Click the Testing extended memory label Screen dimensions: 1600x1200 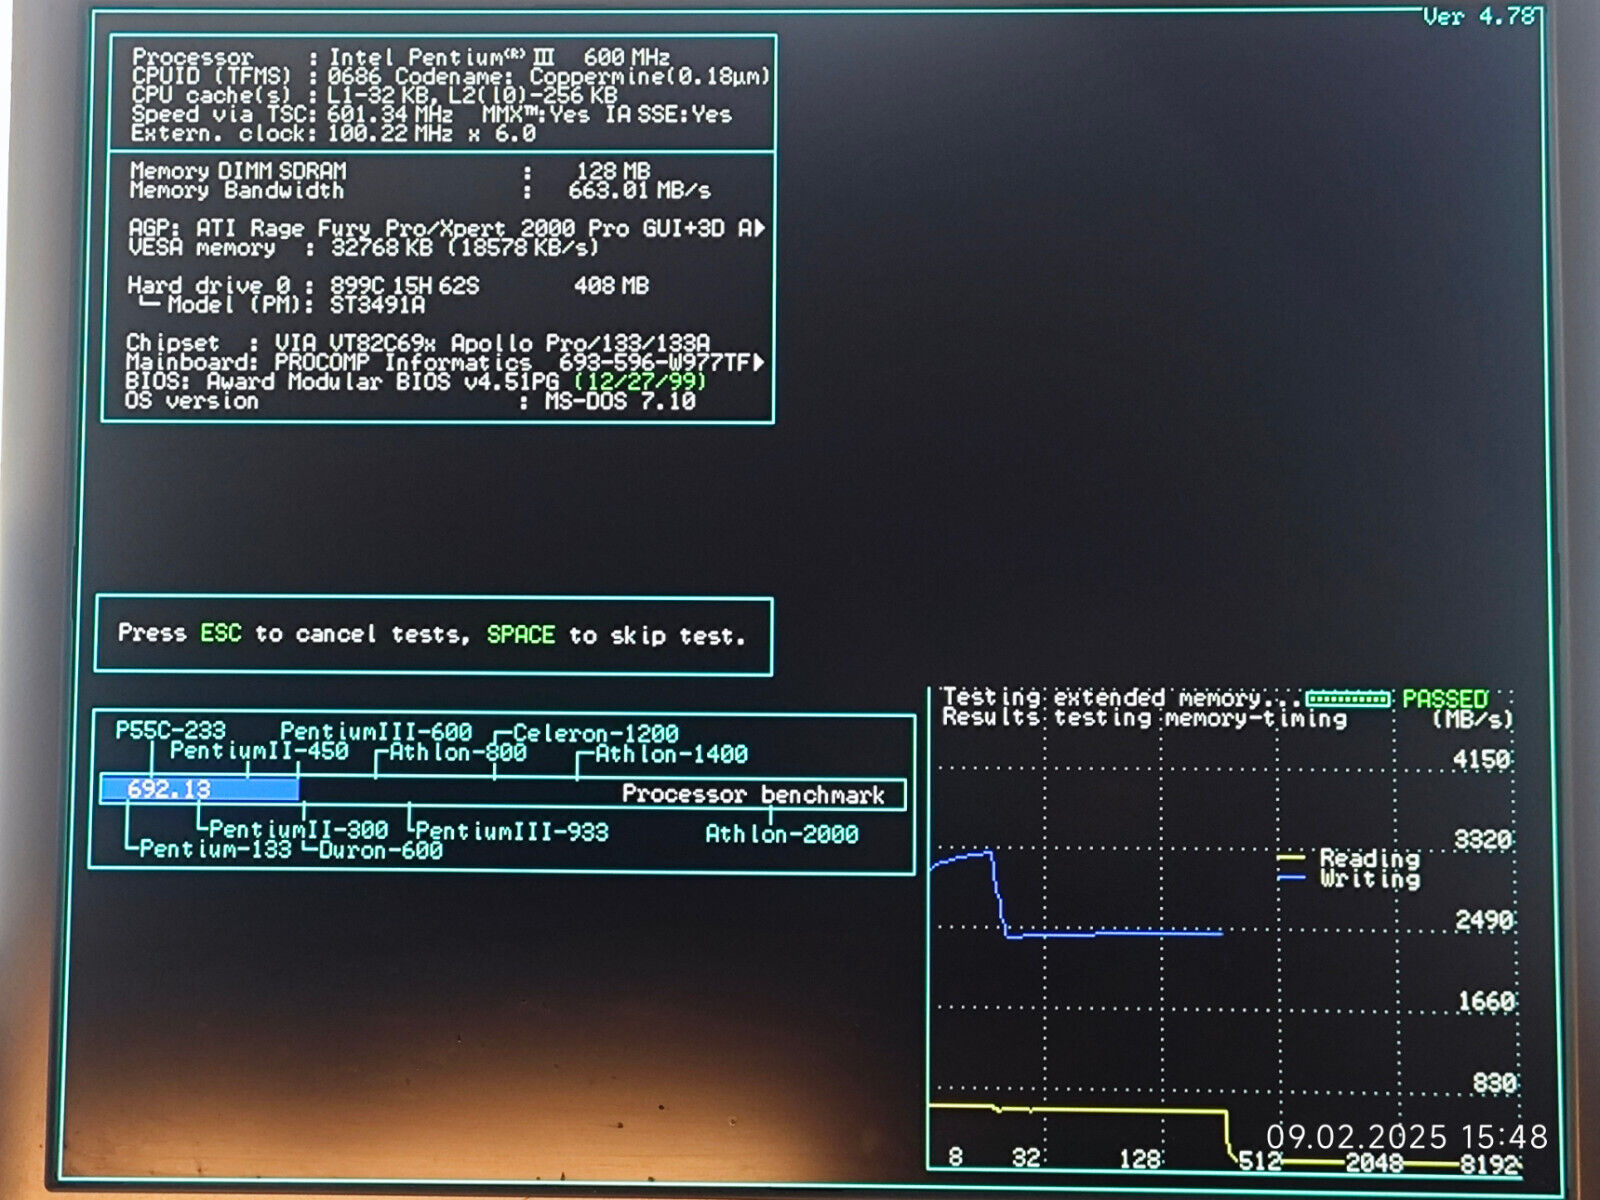[1122, 697]
